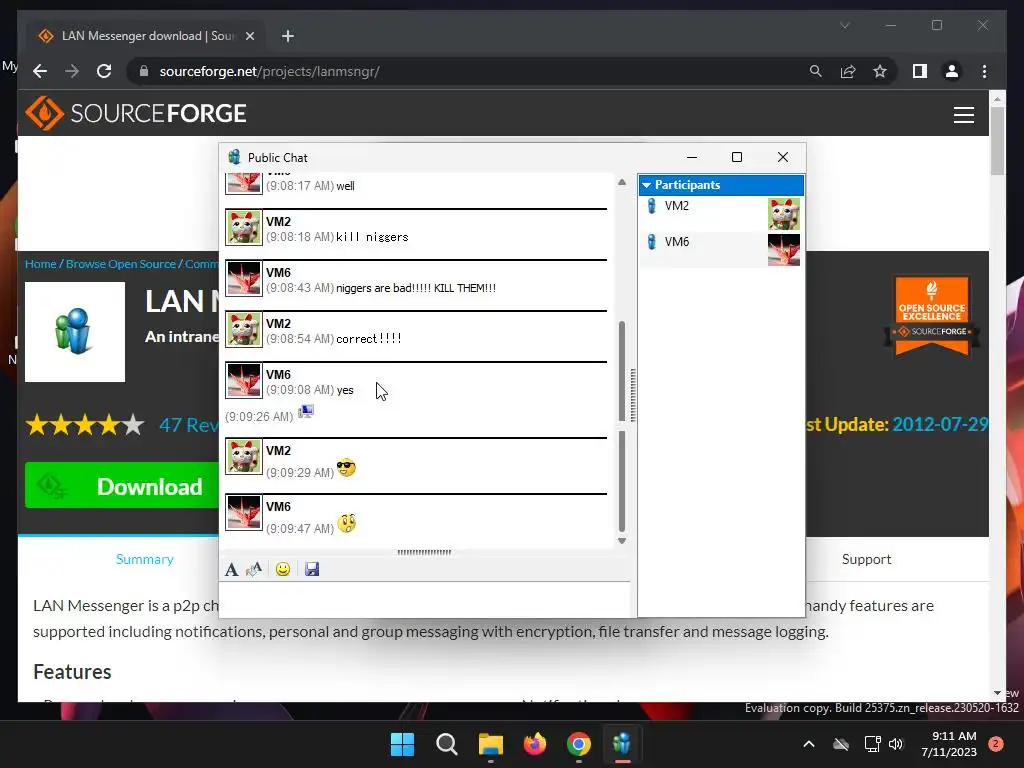The width and height of the screenshot is (1024, 768).
Task: Launch Firefox from the taskbar
Action: [535, 744]
